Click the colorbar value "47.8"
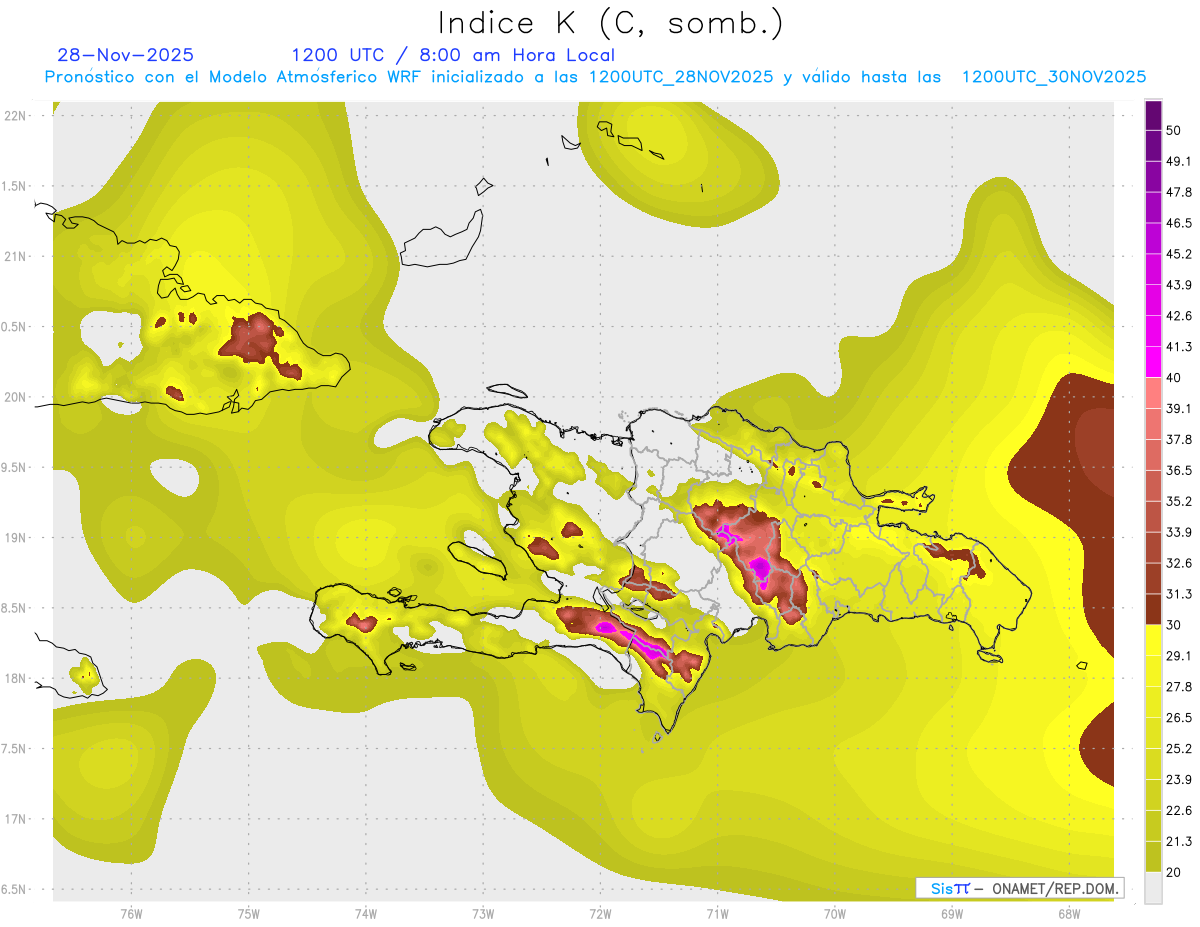The width and height of the screenshot is (1200, 927). pos(1179,192)
